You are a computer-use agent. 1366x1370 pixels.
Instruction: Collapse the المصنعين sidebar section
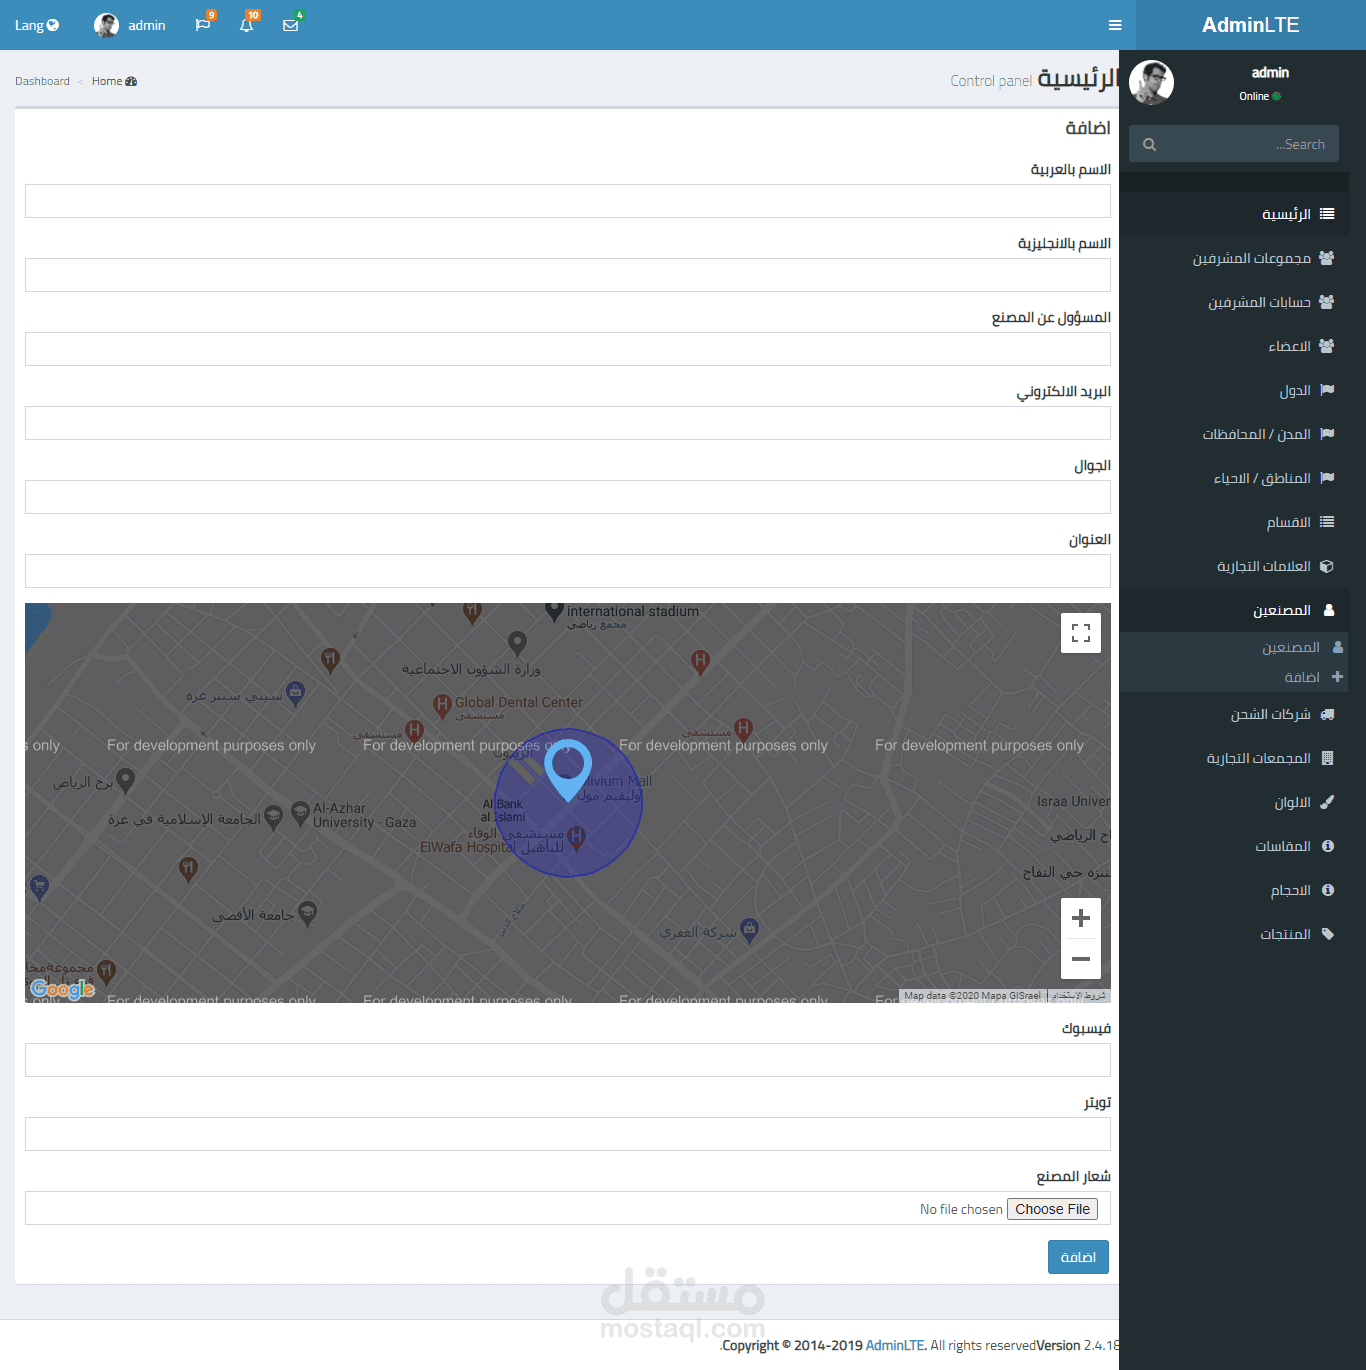click(1282, 610)
